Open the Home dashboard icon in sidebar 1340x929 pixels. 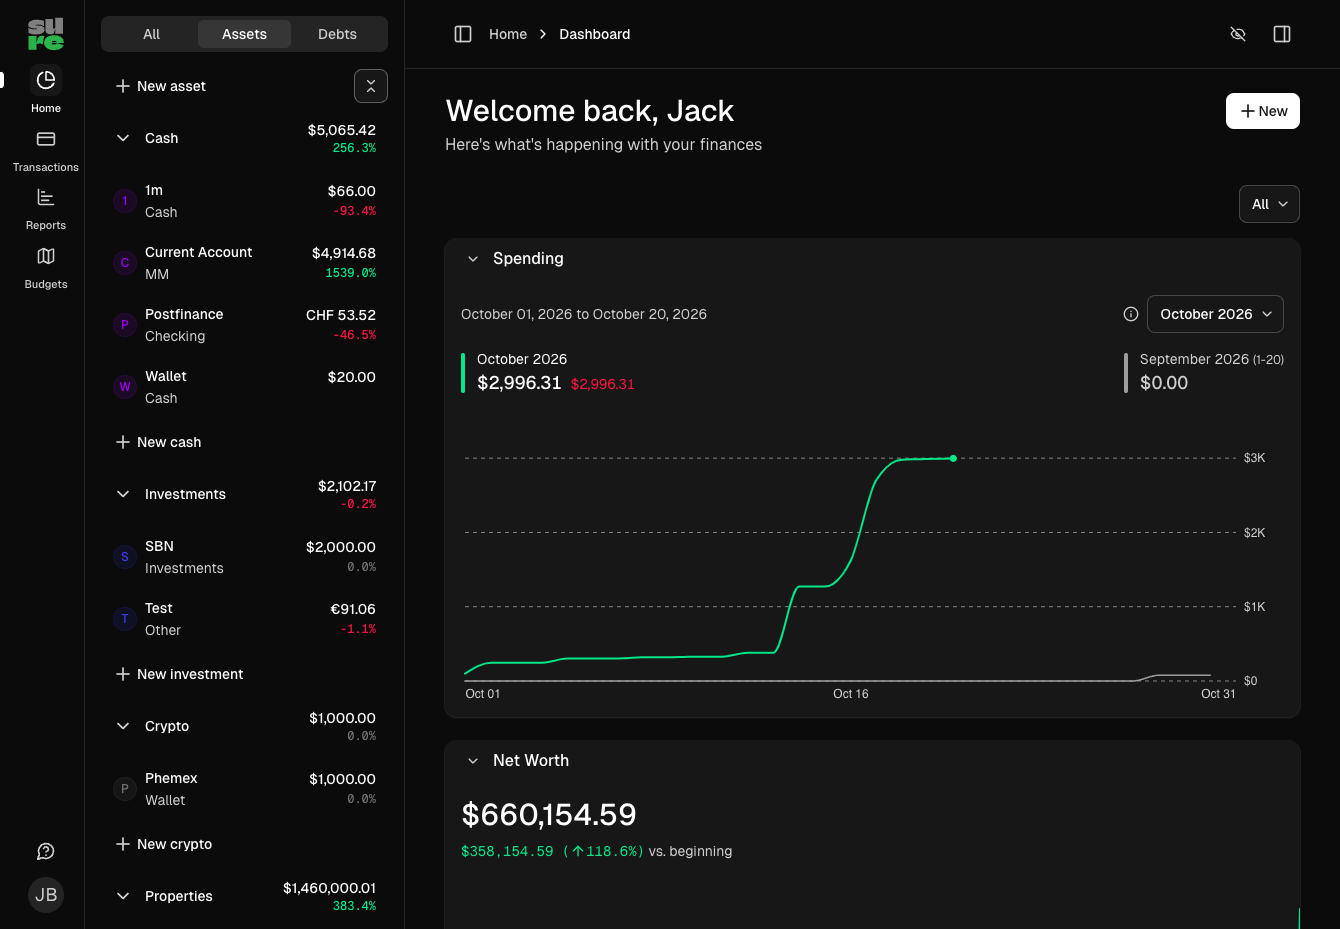(46, 80)
